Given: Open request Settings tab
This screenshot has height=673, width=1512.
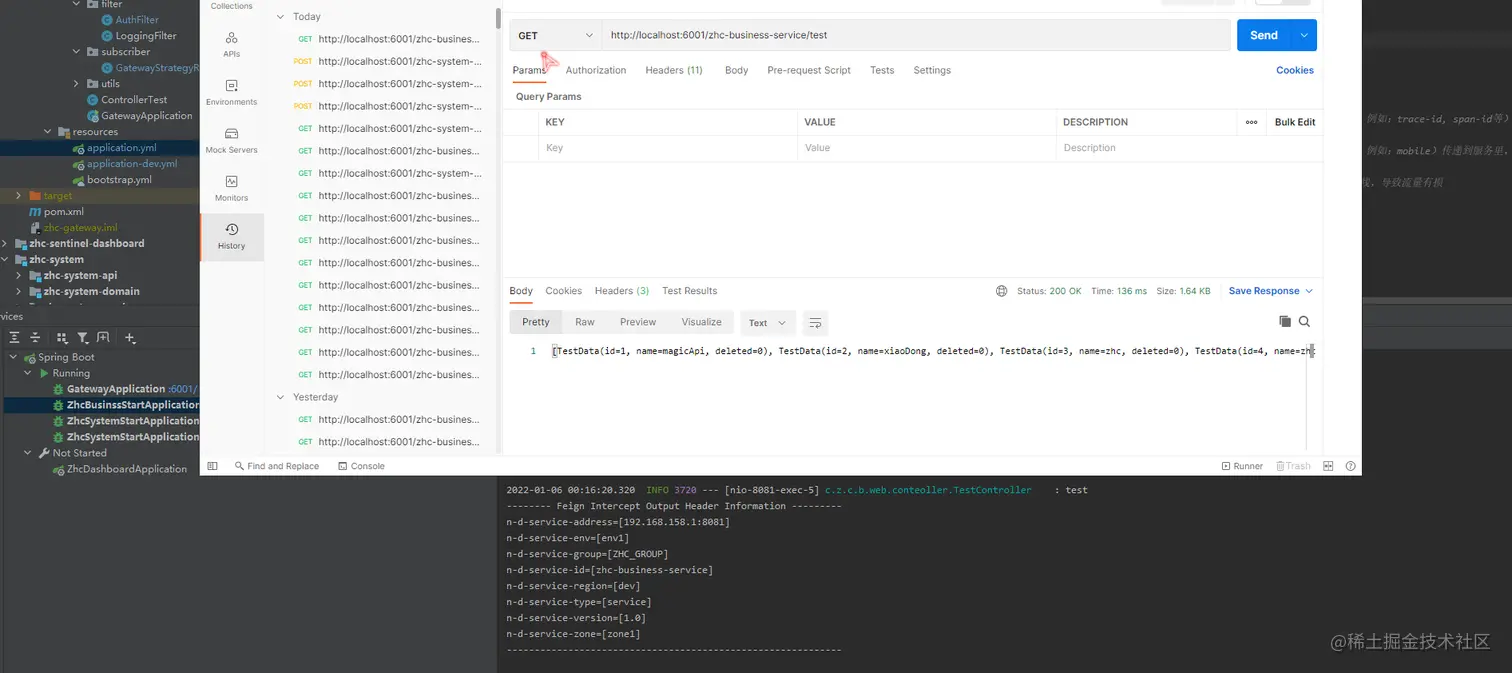Looking at the screenshot, I should coord(932,70).
